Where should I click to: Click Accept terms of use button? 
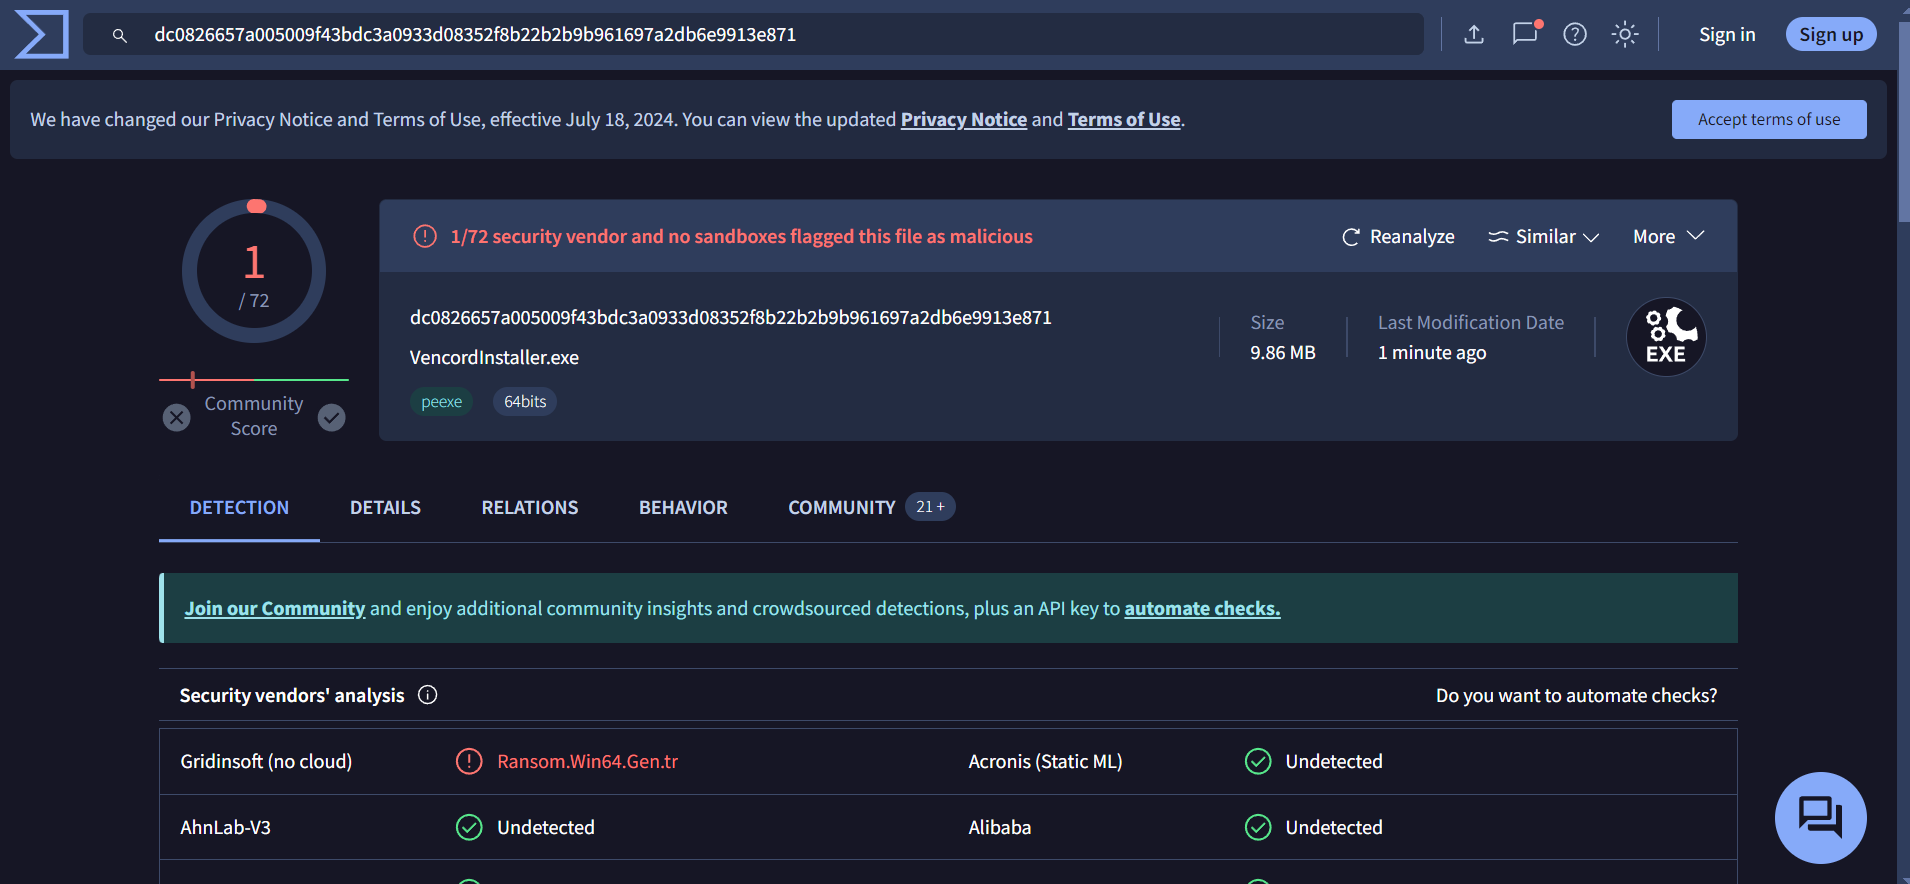(x=1768, y=120)
